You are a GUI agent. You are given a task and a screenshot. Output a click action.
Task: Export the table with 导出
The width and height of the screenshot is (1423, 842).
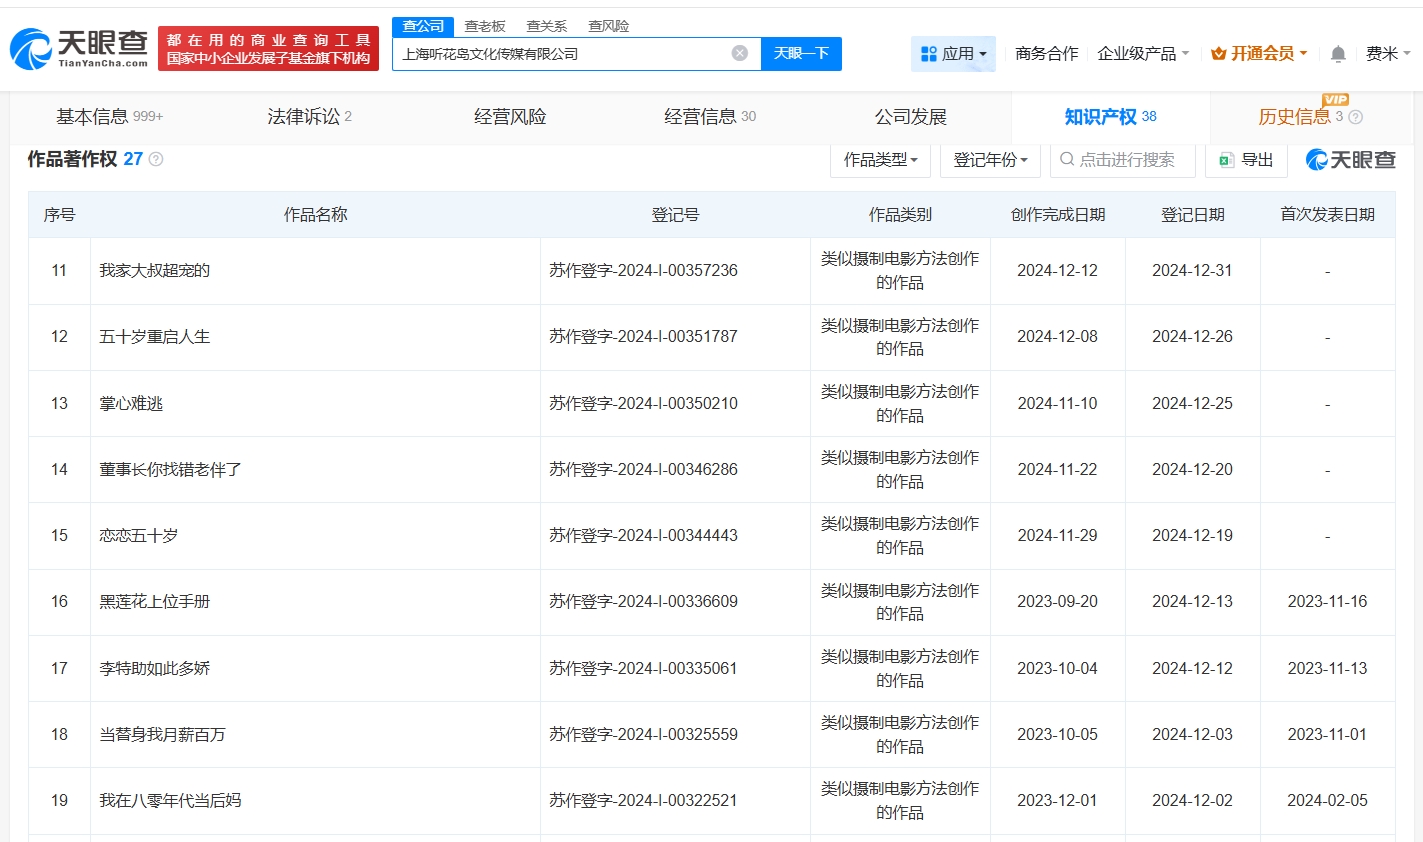(x=1246, y=160)
